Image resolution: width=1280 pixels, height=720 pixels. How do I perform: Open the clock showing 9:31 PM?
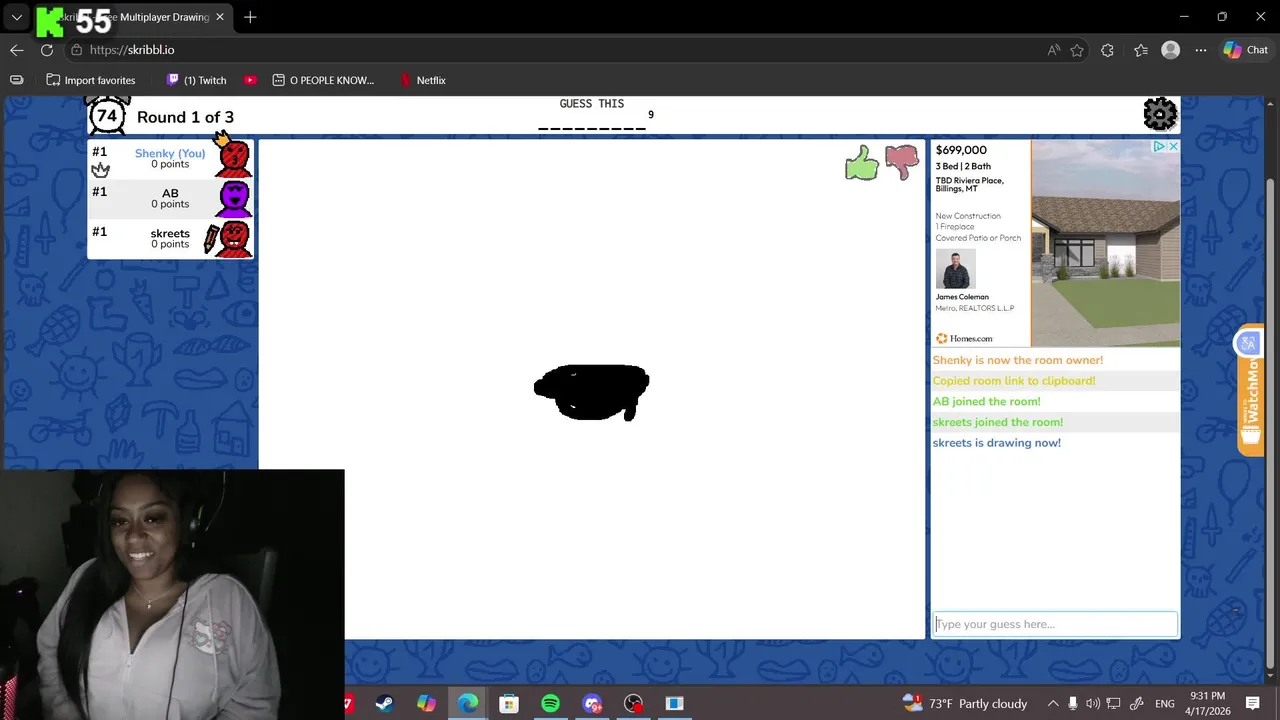(x=1207, y=704)
